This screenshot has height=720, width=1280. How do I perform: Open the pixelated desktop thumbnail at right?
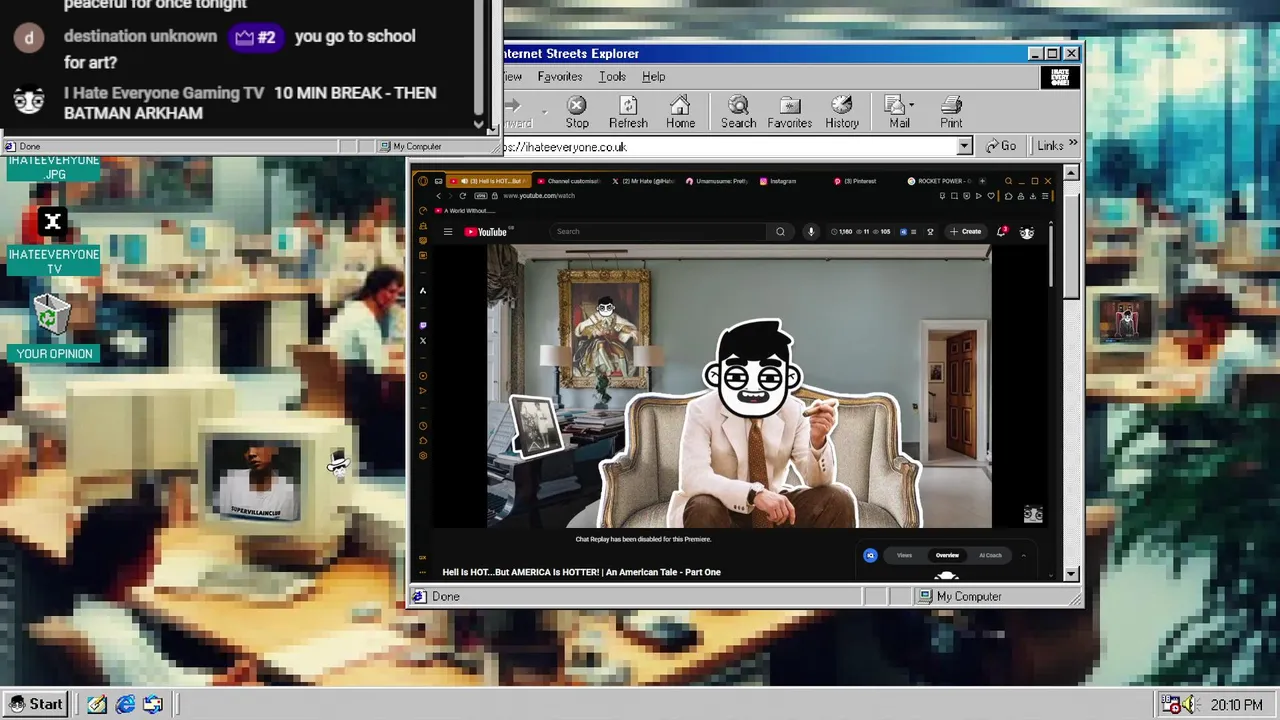coord(1125,320)
